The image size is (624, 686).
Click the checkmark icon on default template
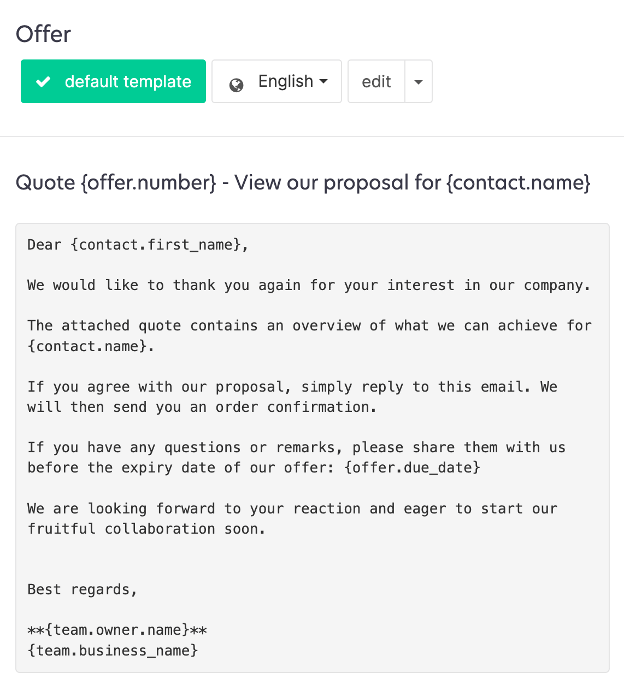coord(43,82)
